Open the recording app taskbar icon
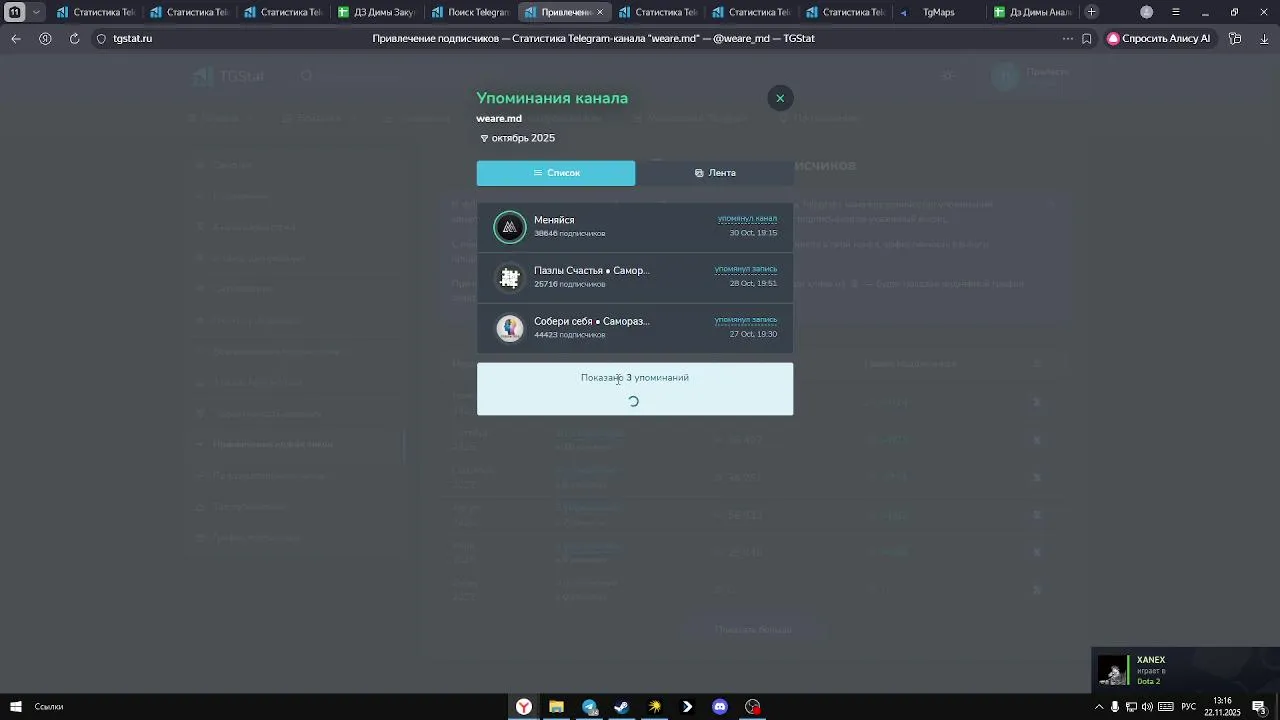Image resolution: width=1280 pixels, height=720 pixels. pos(753,707)
